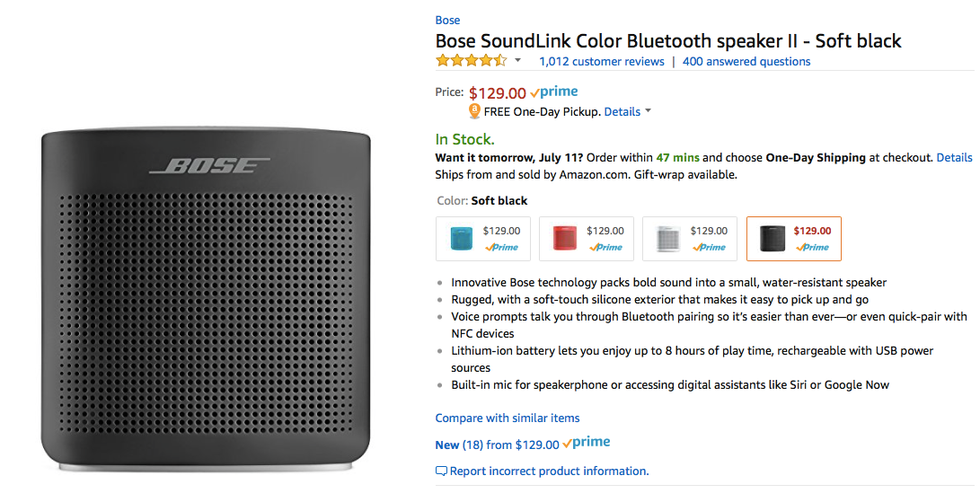Open the One-Day Shipping Details link
Screen dimensions: 980x501
(954, 157)
